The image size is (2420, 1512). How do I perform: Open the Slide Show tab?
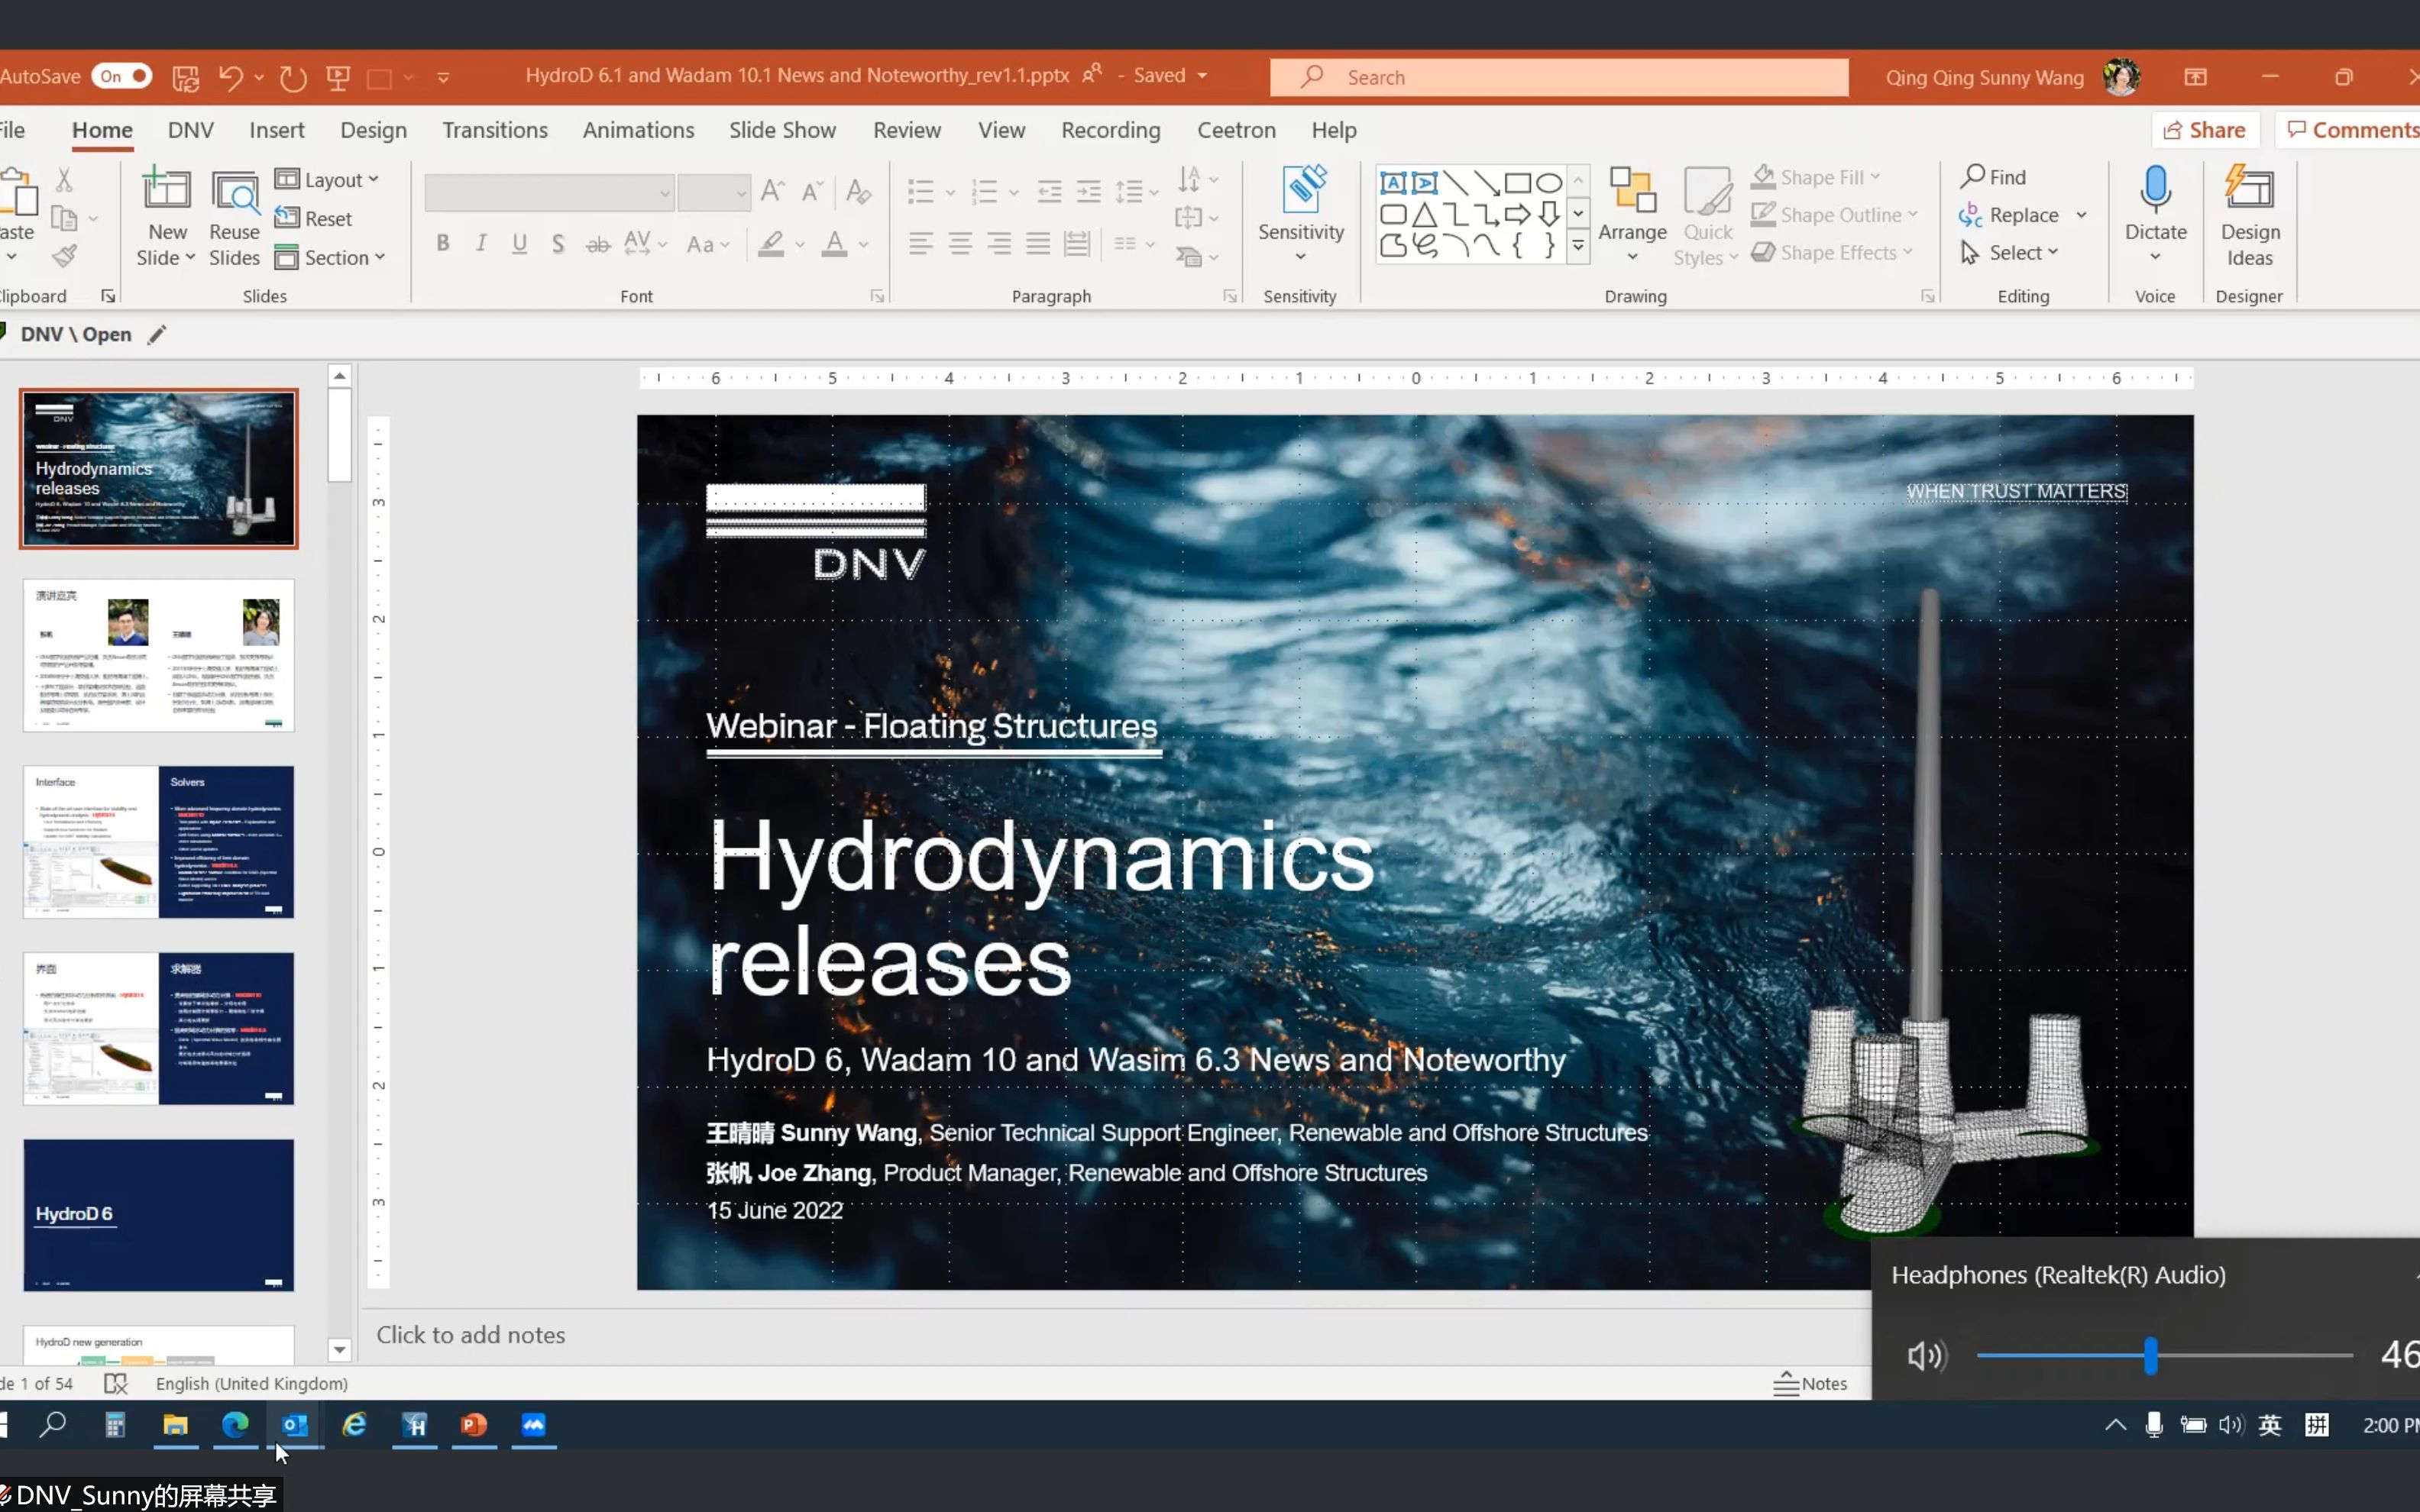point(782,130)
